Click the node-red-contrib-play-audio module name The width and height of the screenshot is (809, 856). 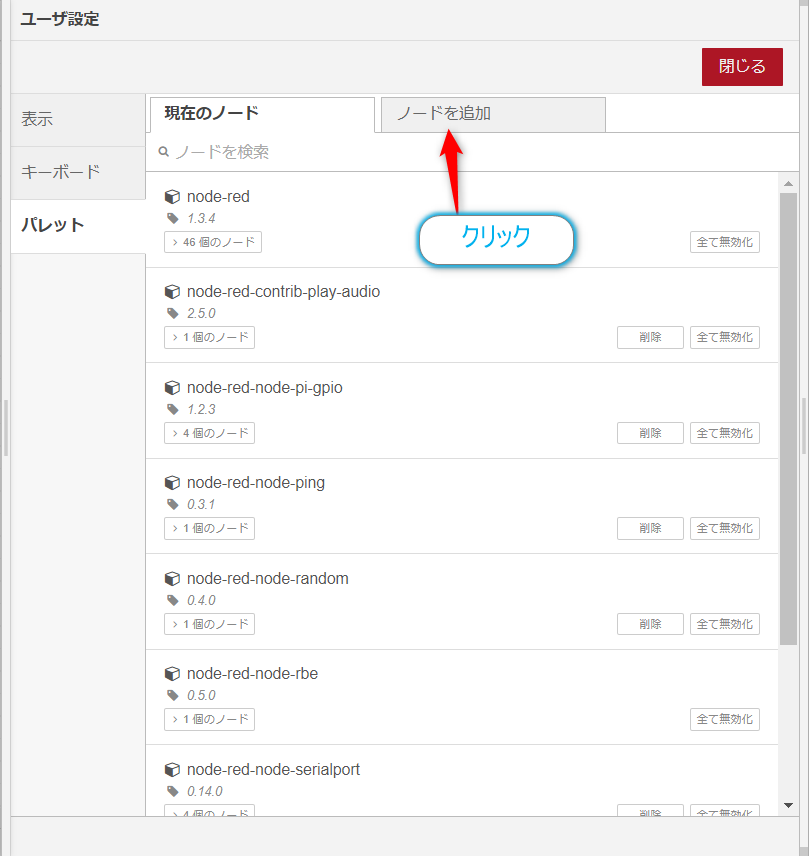coord(283,292)
